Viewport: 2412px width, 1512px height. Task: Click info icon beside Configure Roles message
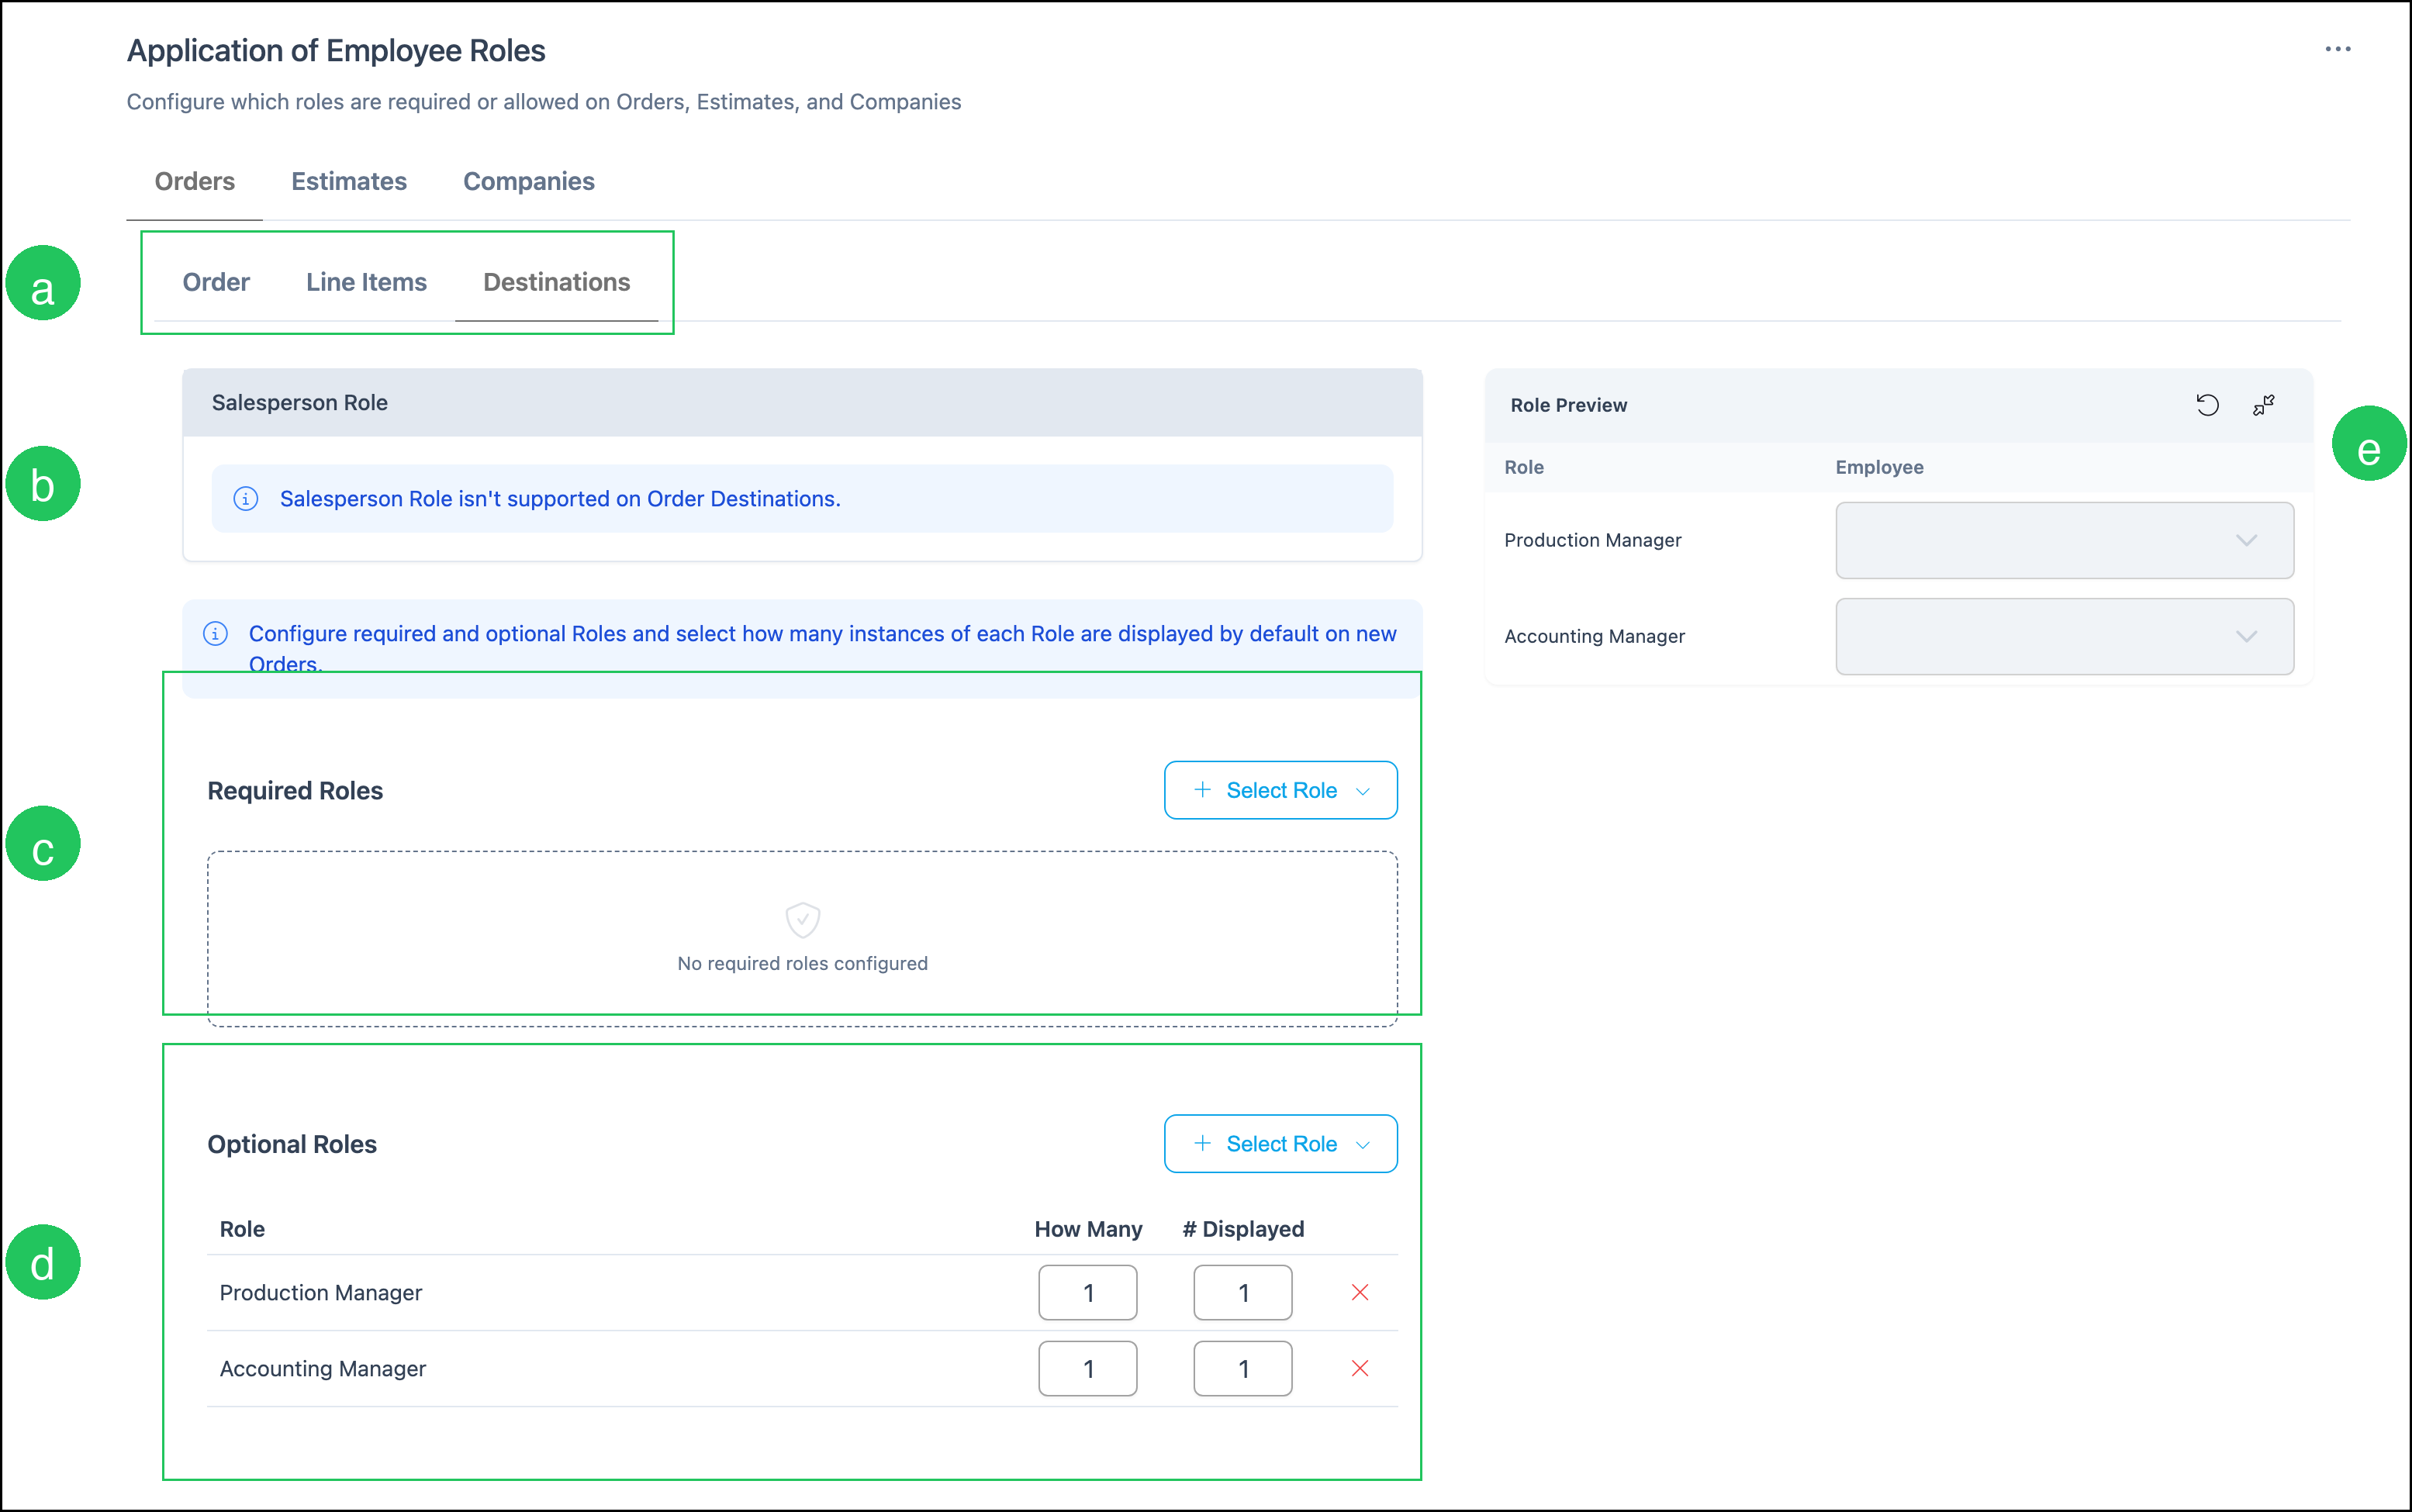(x=215, y=634)
